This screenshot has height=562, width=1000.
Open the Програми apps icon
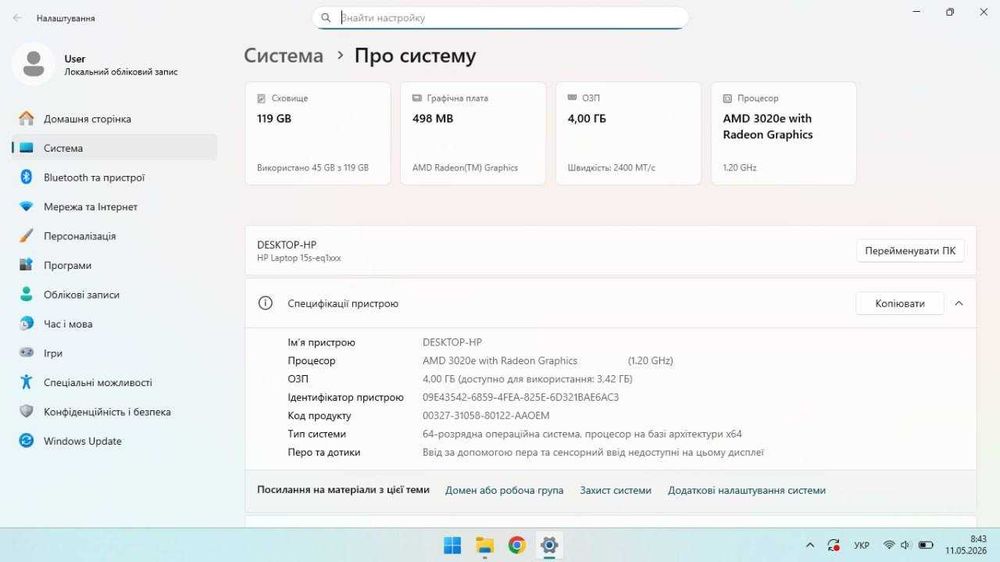pos(26,265)
